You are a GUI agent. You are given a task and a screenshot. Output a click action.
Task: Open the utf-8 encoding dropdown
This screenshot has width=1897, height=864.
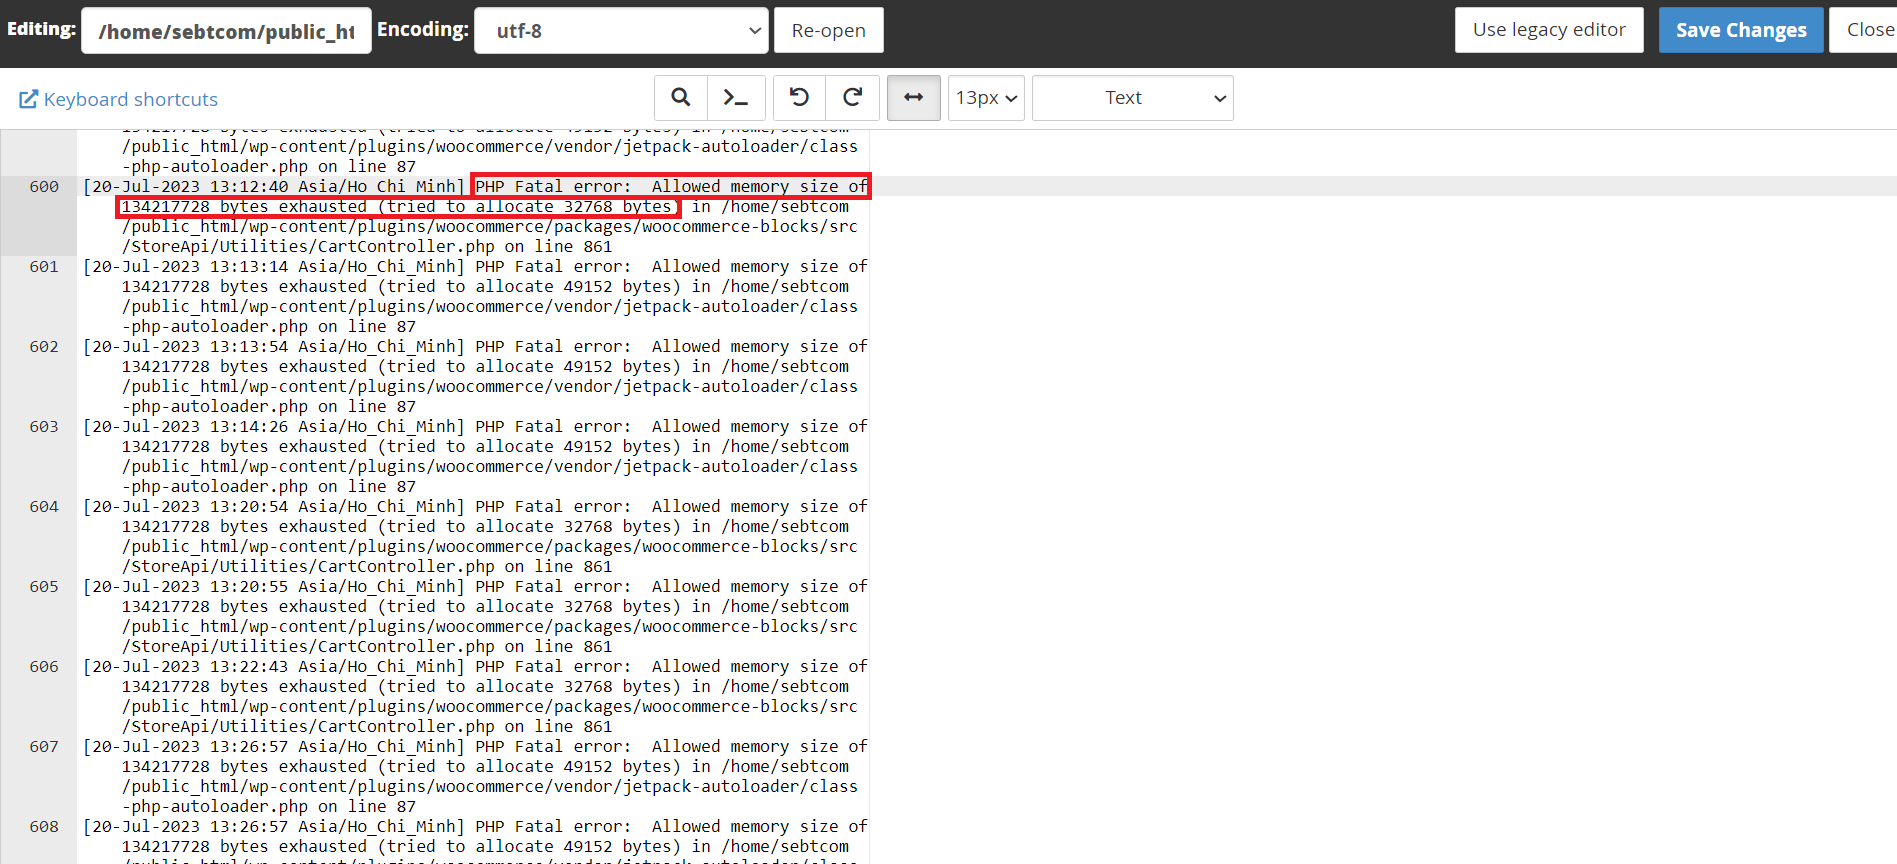(x=621, y=31)
